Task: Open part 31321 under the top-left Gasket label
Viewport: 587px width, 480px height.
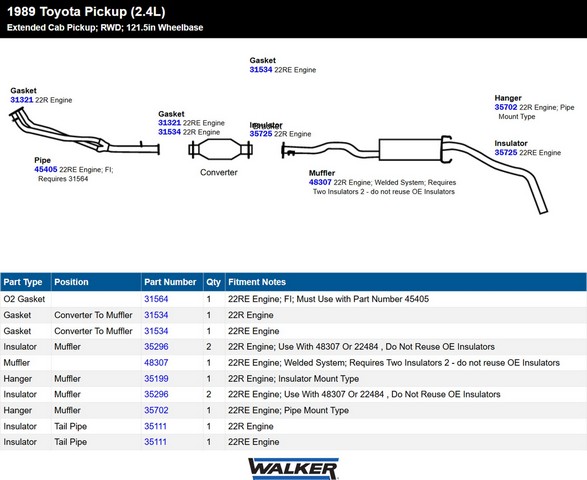Action: click(x=22, y=100)
